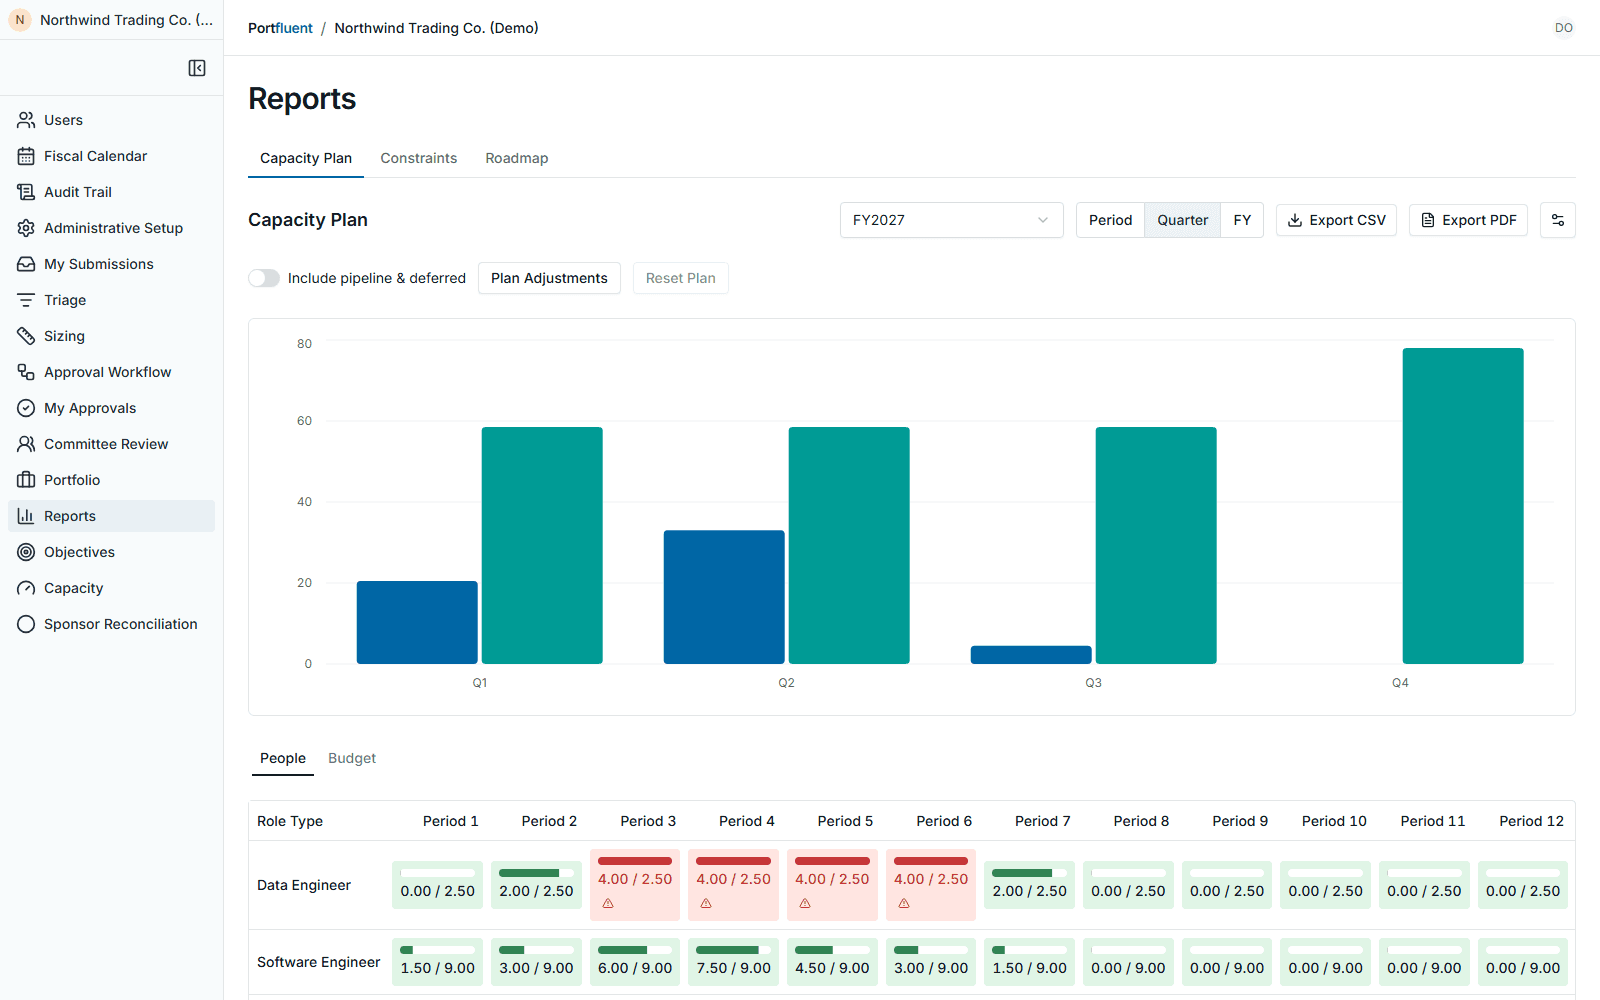Open the DO user avatar menu
Screen dimensions: 1600x1000
point(1564,28)
